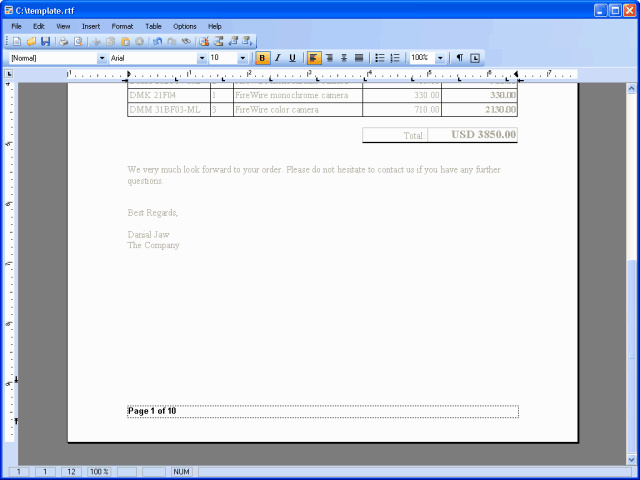The width and height of the screenshot is (640, 480).
Task: Toggle Bold formatting off
Action: pos(262,58)
